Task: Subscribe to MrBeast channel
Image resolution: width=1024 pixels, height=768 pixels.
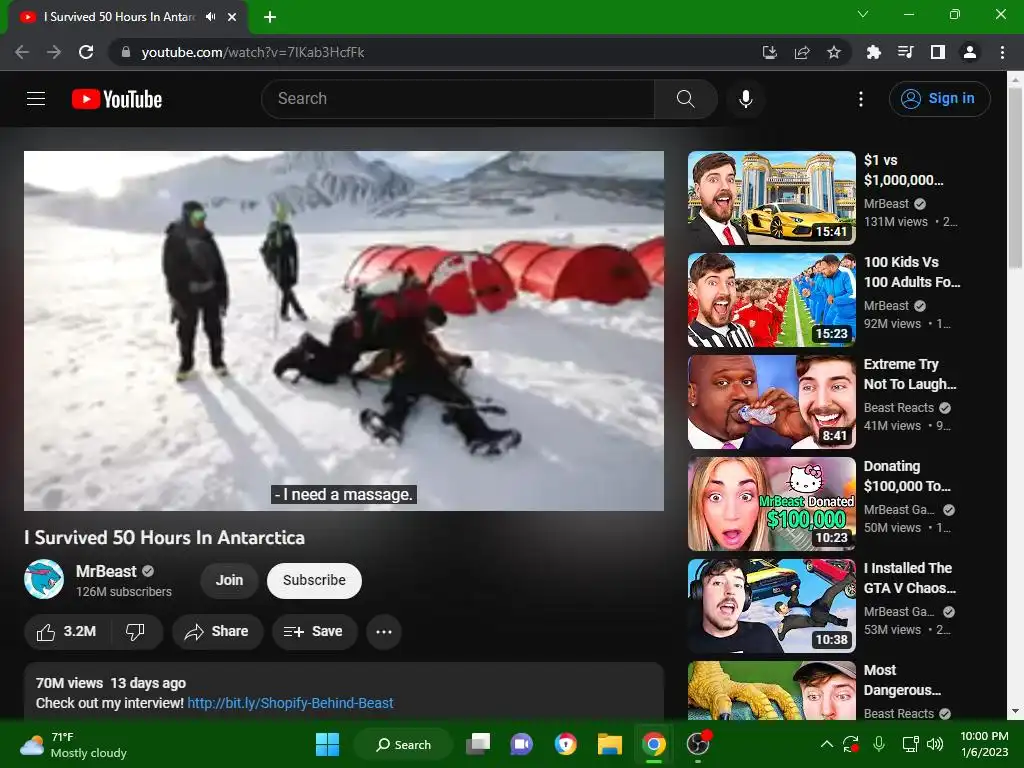Action: 314,581
